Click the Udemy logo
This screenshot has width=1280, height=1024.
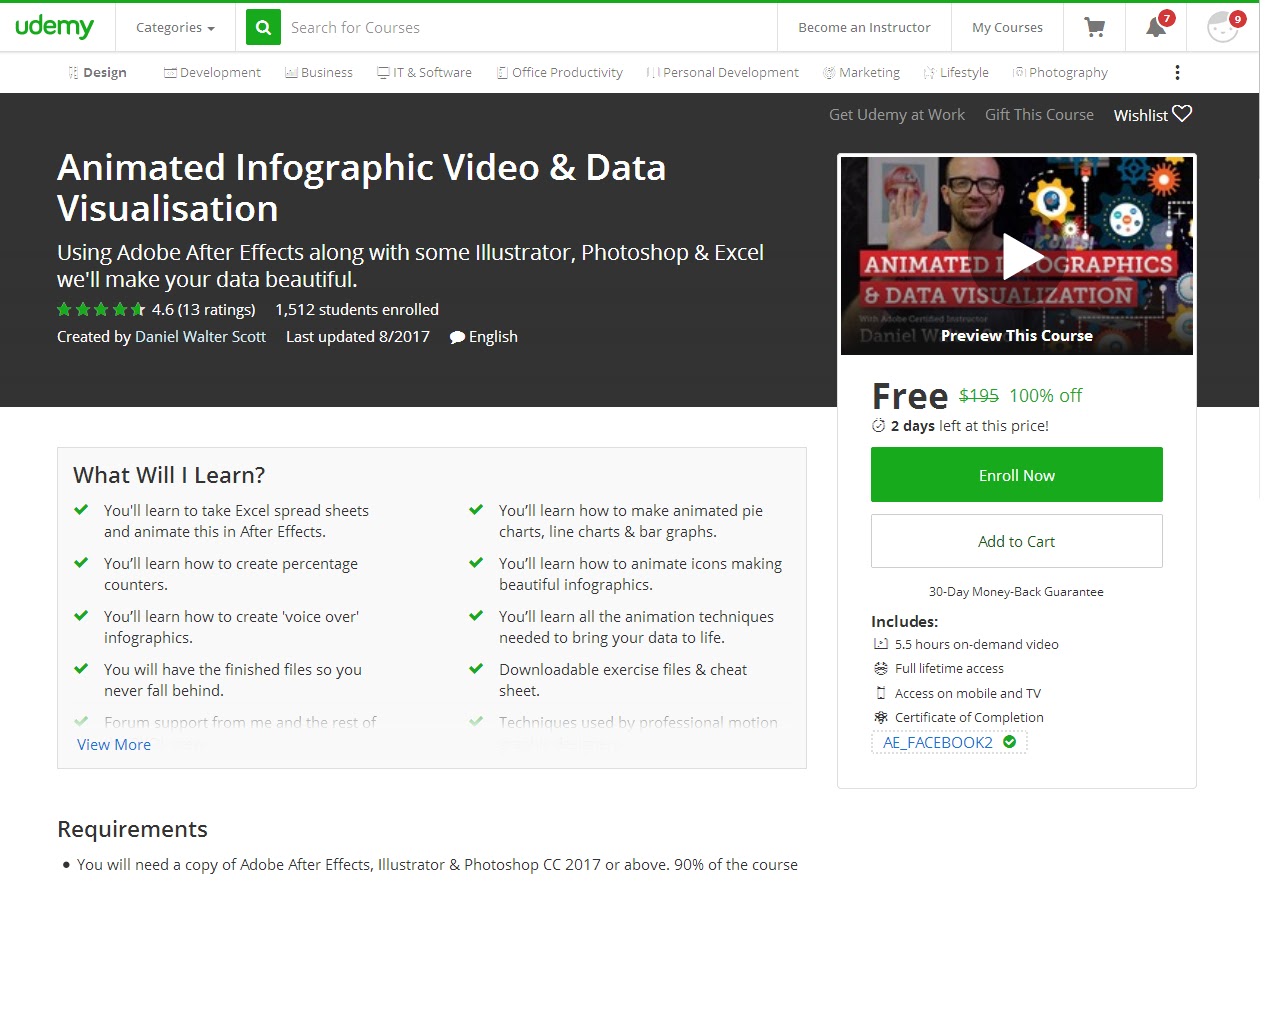point(55,27)
